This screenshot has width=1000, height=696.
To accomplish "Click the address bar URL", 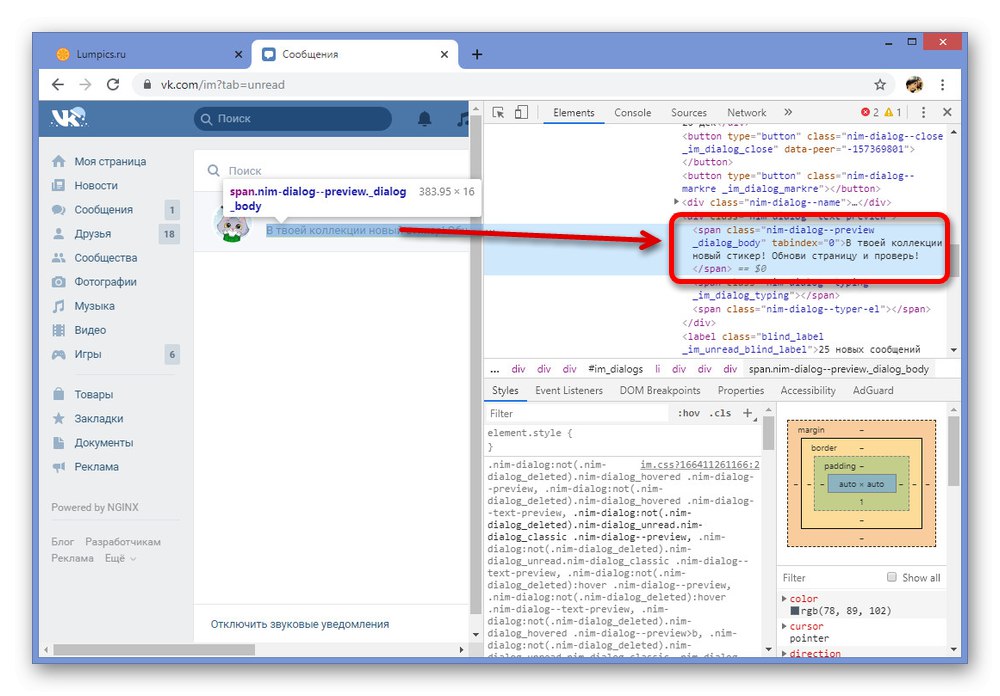I will [x=222, y=84].
